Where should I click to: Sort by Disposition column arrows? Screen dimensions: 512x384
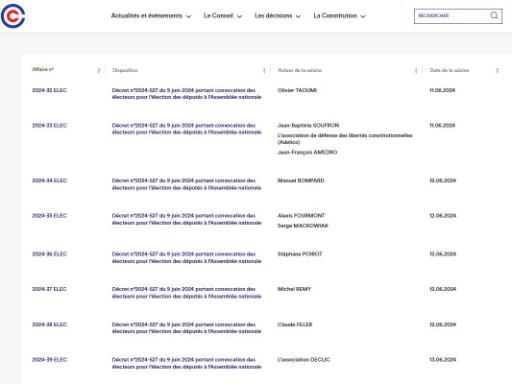click(264, 70)
